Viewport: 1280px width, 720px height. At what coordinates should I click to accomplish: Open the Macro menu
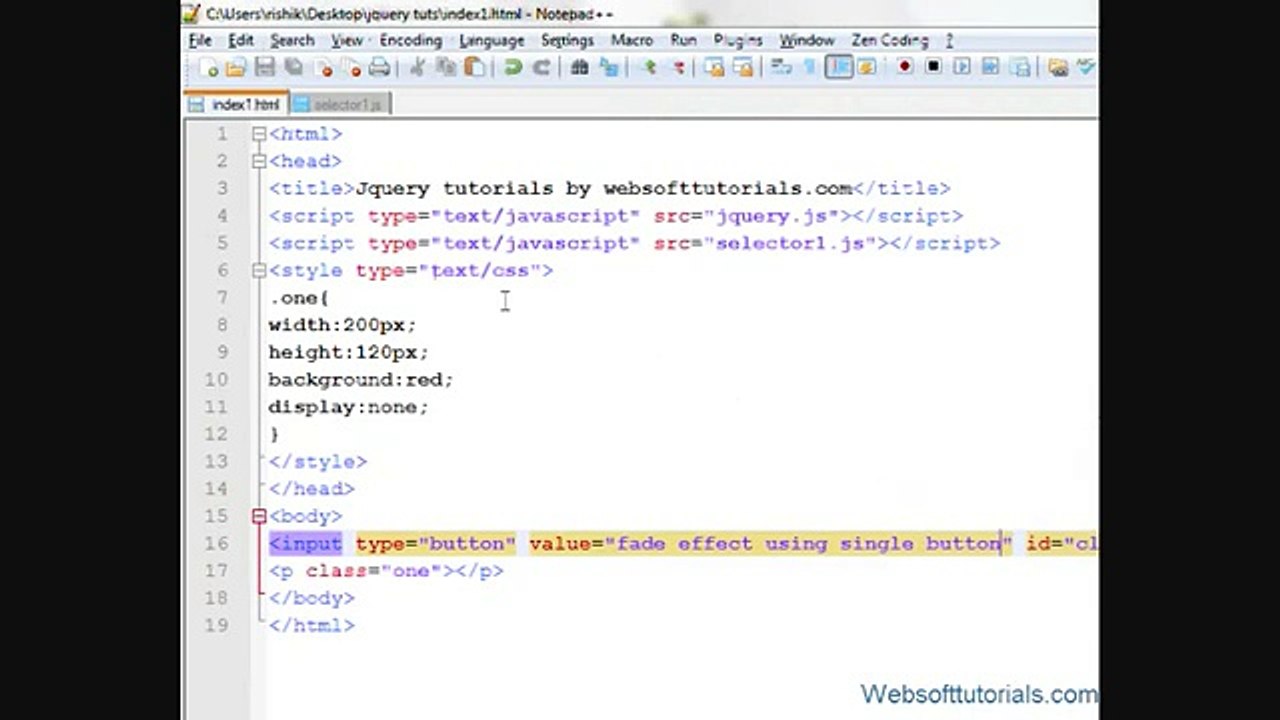click(632, 40)
